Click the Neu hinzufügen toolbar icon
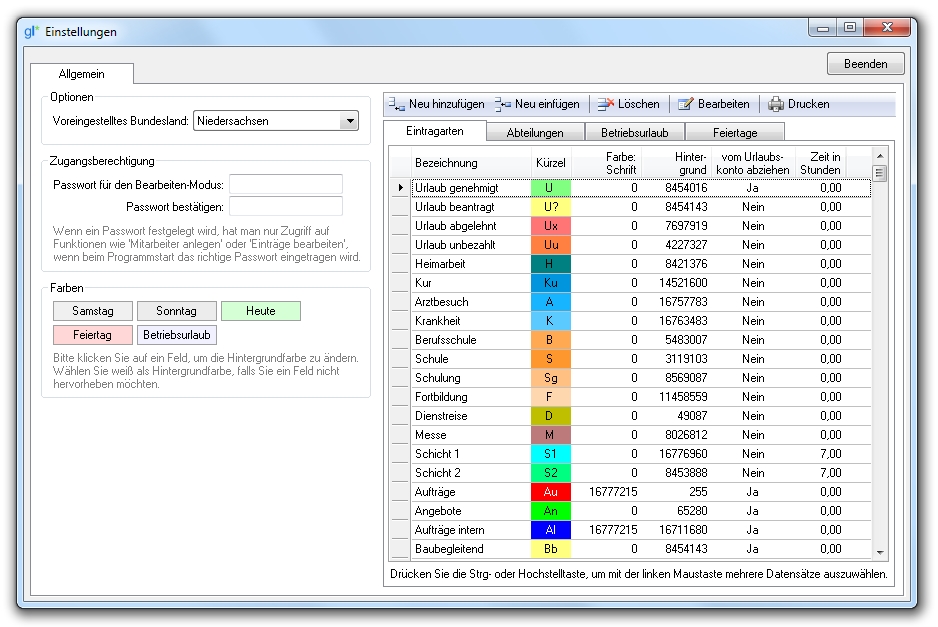938x627 pixels. 396,104
